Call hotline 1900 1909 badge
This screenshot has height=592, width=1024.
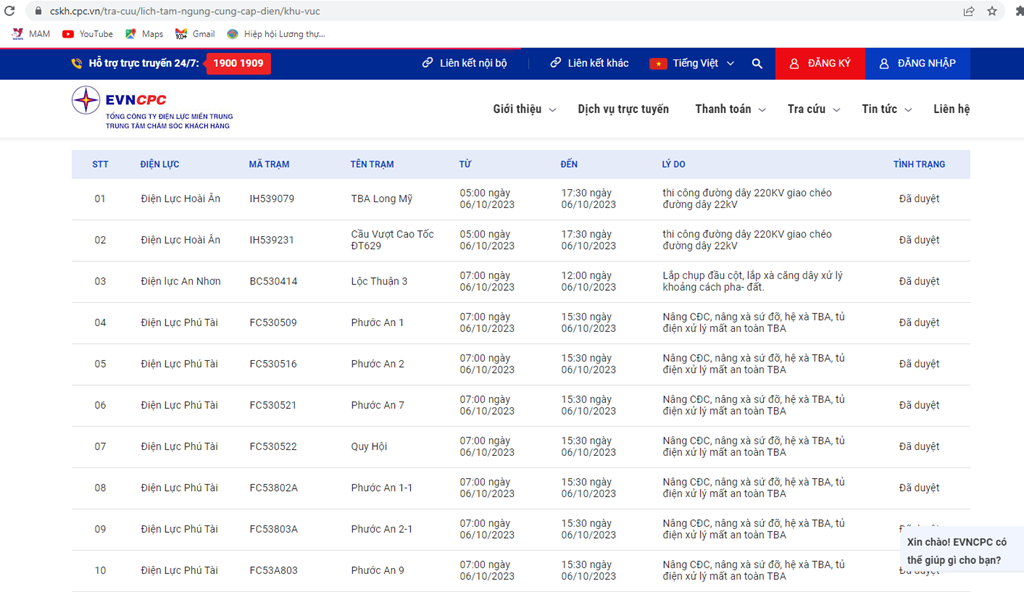tap(238, 63)
